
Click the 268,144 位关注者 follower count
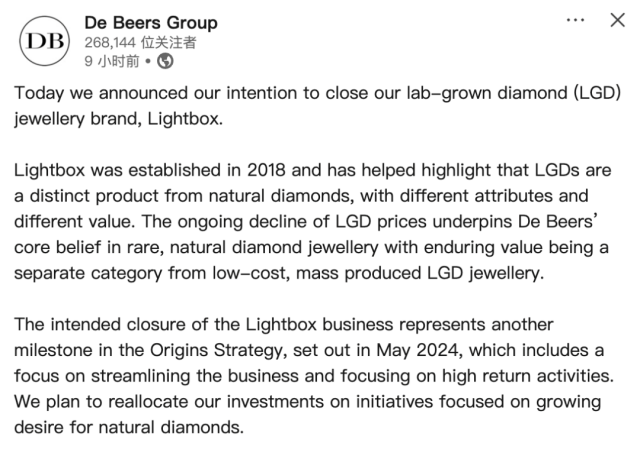click(140, 42)
